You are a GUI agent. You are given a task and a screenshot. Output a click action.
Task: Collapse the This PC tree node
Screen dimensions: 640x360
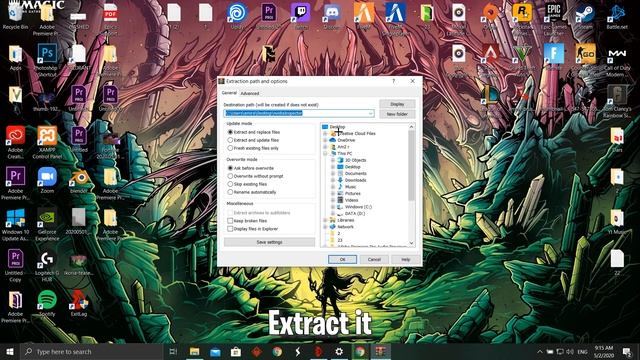coord(325,153)
